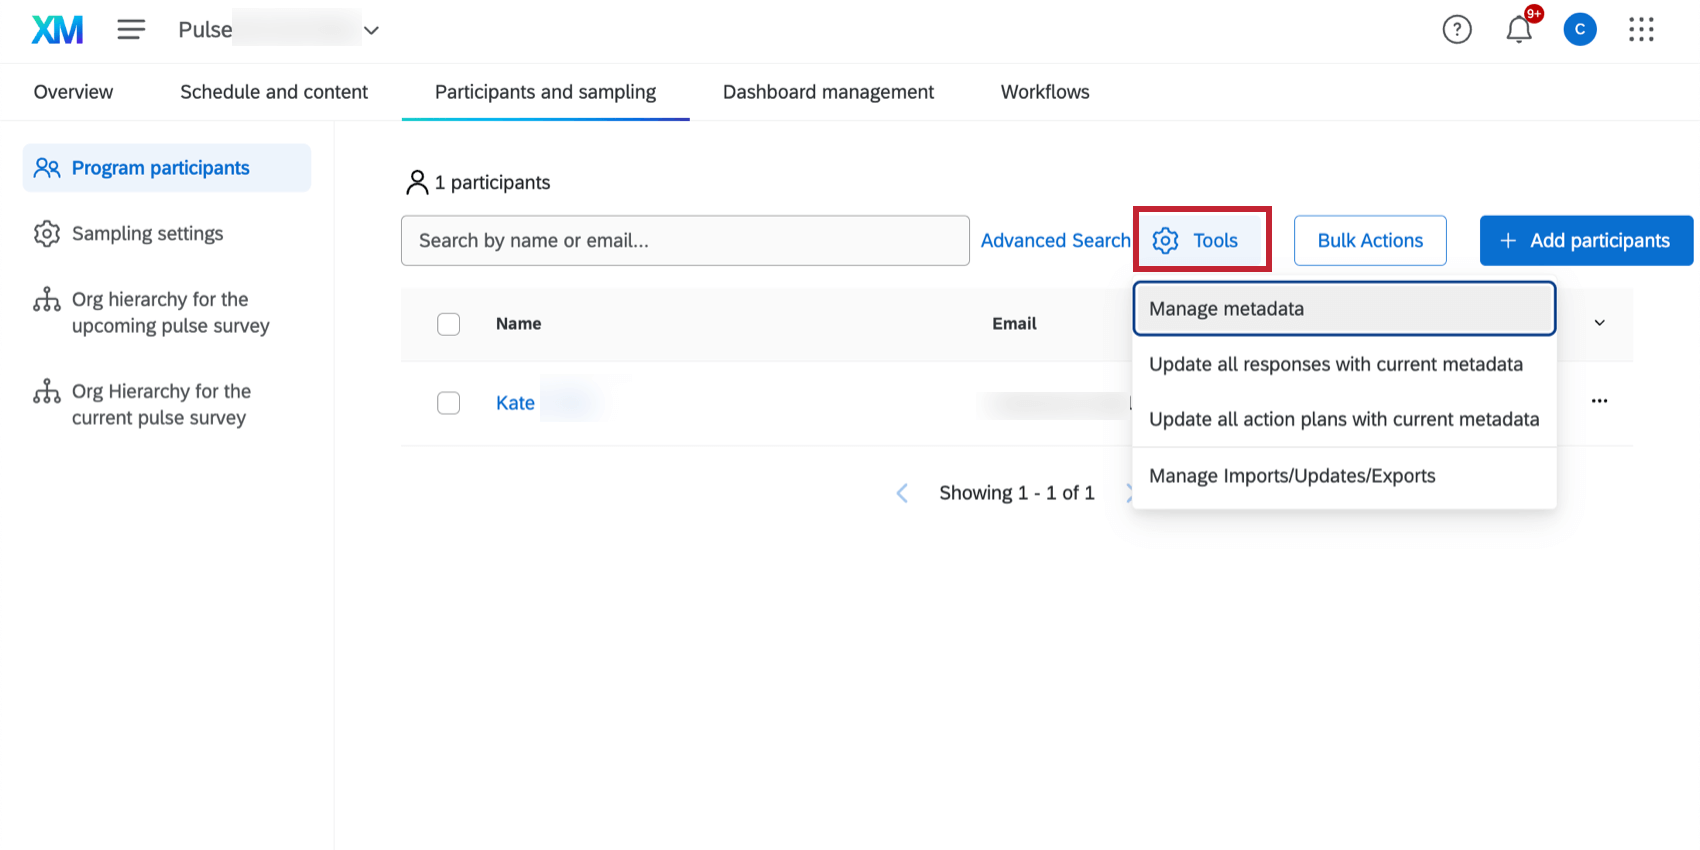The image size is (1700, 850).
Task: Open the row options ellipsis for Kate
Action: pos(1600,401)
